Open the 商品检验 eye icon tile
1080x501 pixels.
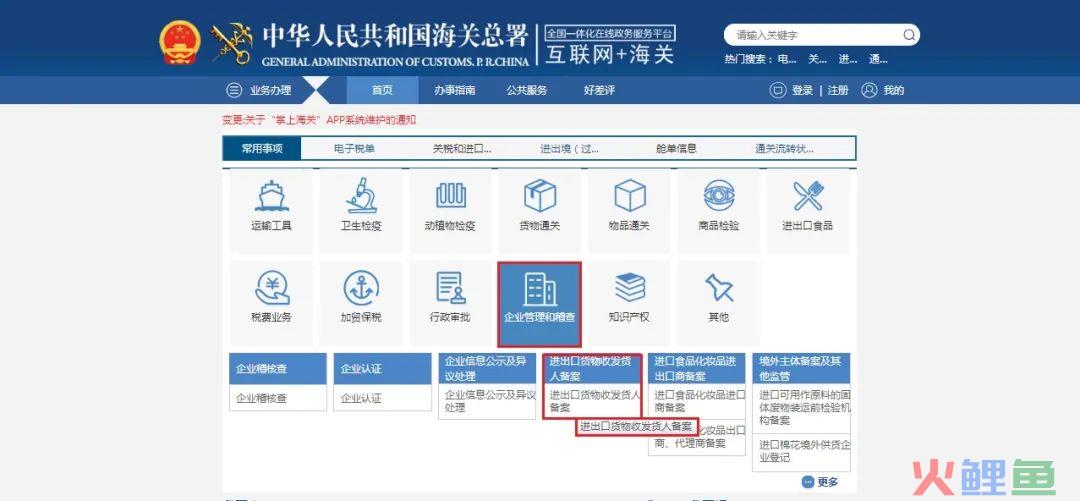tap(718, 212)
